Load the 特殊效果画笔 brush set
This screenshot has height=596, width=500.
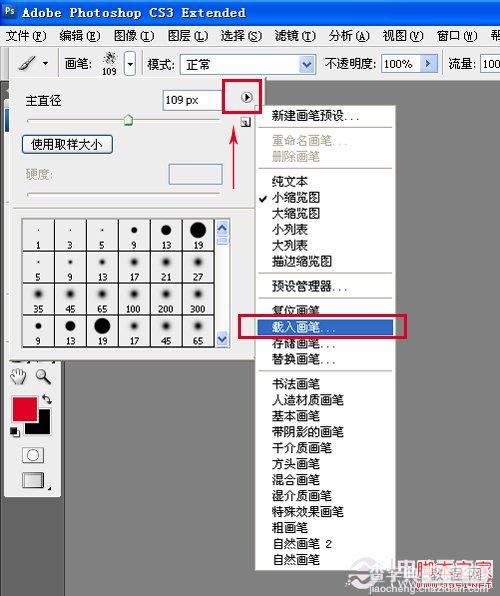[308, 512]
